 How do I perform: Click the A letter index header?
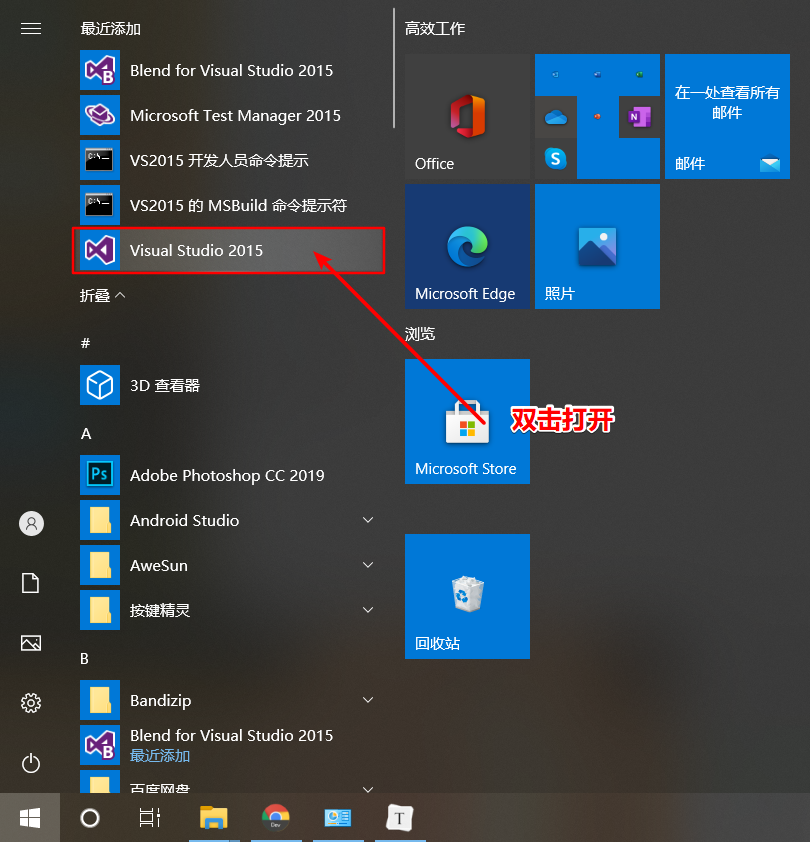click(x=86, y=434)
